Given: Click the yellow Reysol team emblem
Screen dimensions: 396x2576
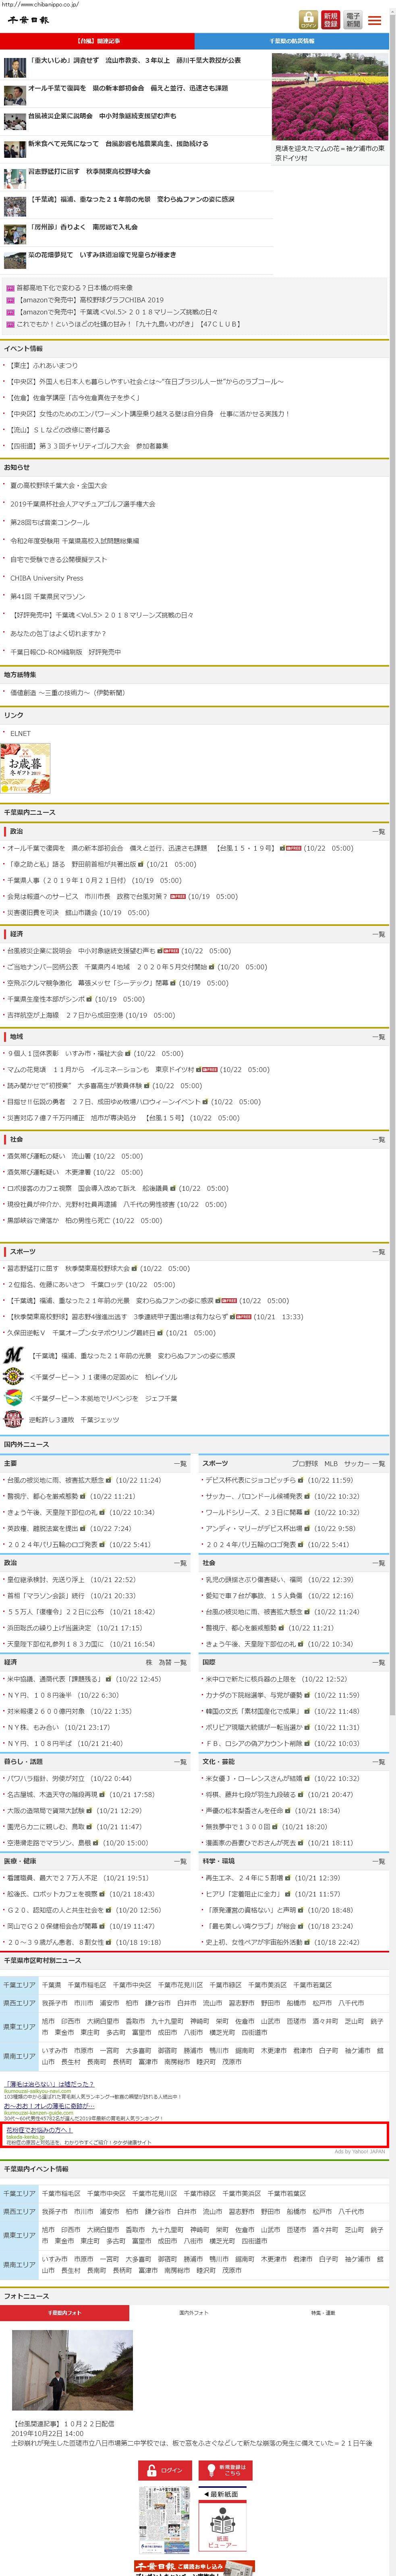Looking at the screenshot, I should point(13,1377).
